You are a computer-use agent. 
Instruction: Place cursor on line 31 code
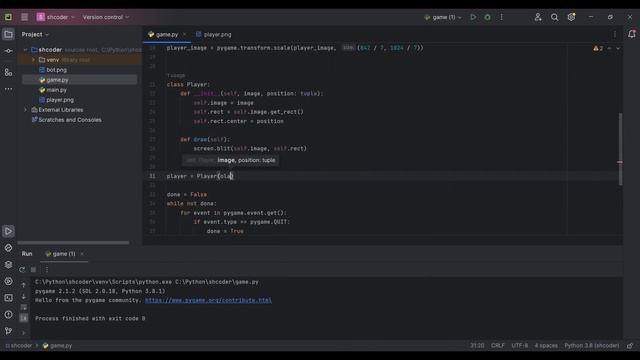coord(200,176)
